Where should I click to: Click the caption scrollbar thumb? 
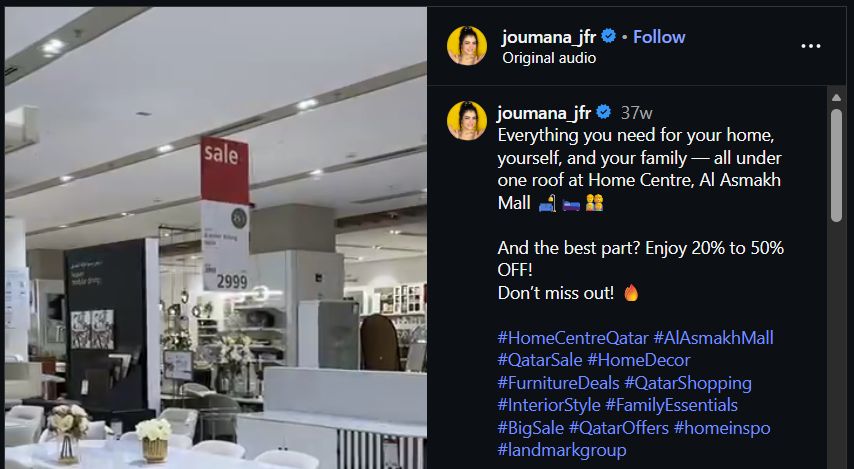837,165
